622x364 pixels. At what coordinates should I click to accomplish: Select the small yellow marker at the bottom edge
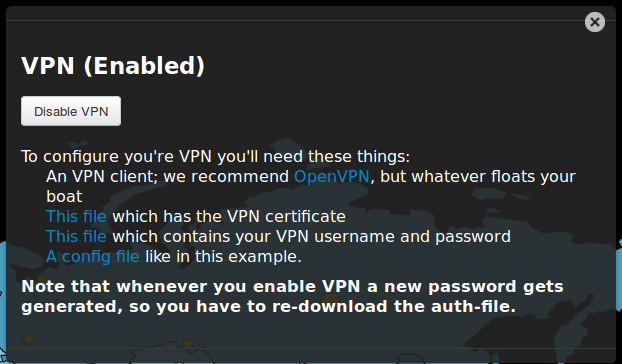[179, 362]
